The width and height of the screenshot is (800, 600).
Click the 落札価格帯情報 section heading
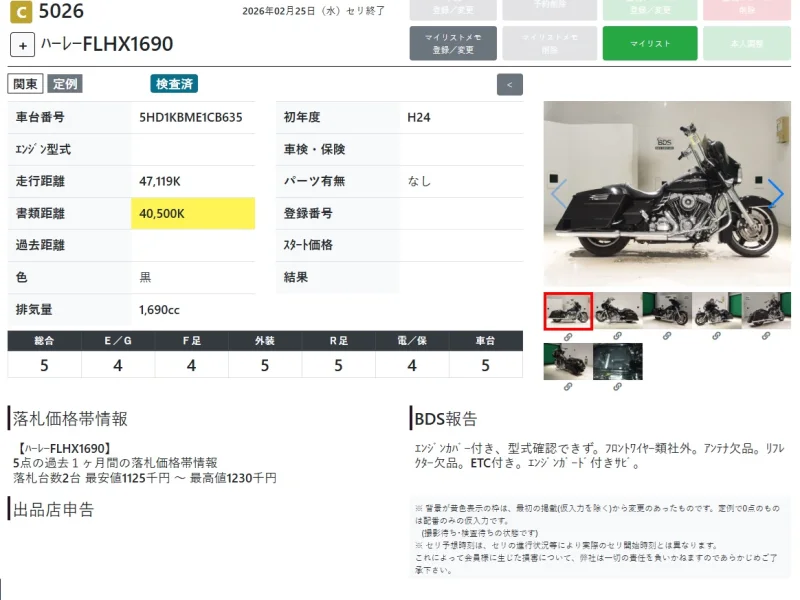[x=70, y=419]
